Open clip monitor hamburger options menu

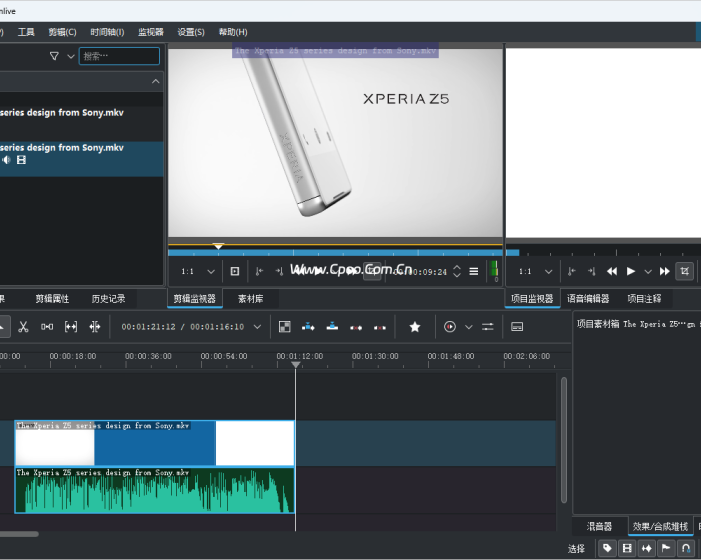pos(474,271)
